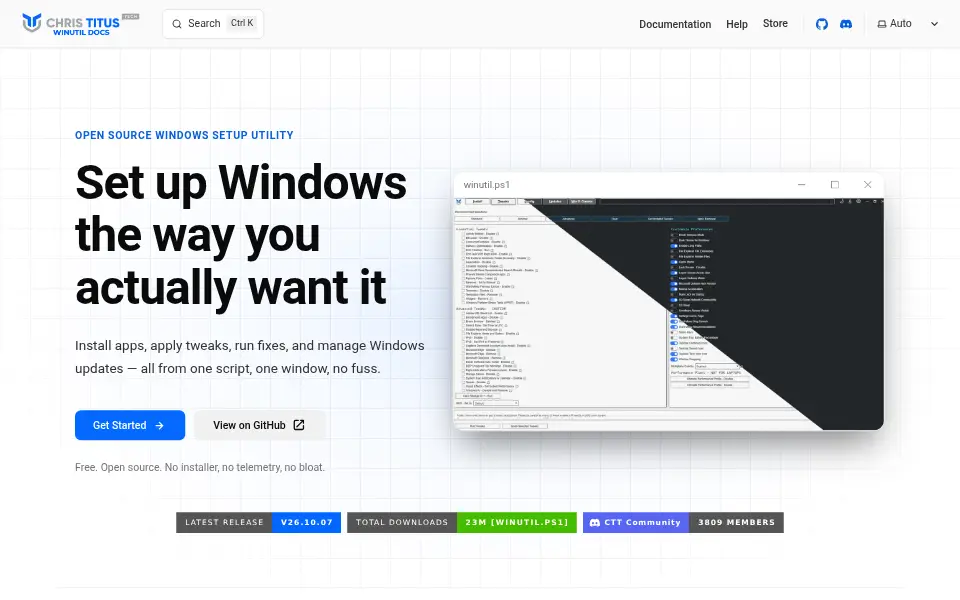This screenshot has width=960, height=600.
Task: Open the Documentation nav item
Action: point(675,24)
